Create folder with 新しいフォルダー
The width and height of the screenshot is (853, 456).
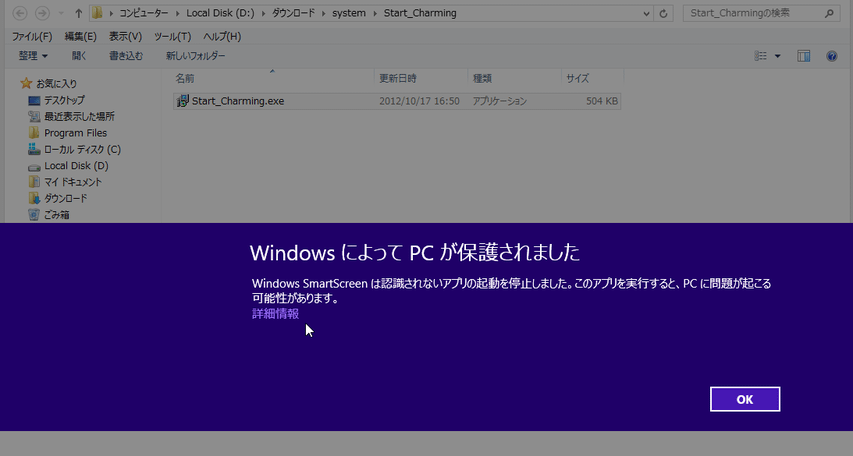[195, 56]
